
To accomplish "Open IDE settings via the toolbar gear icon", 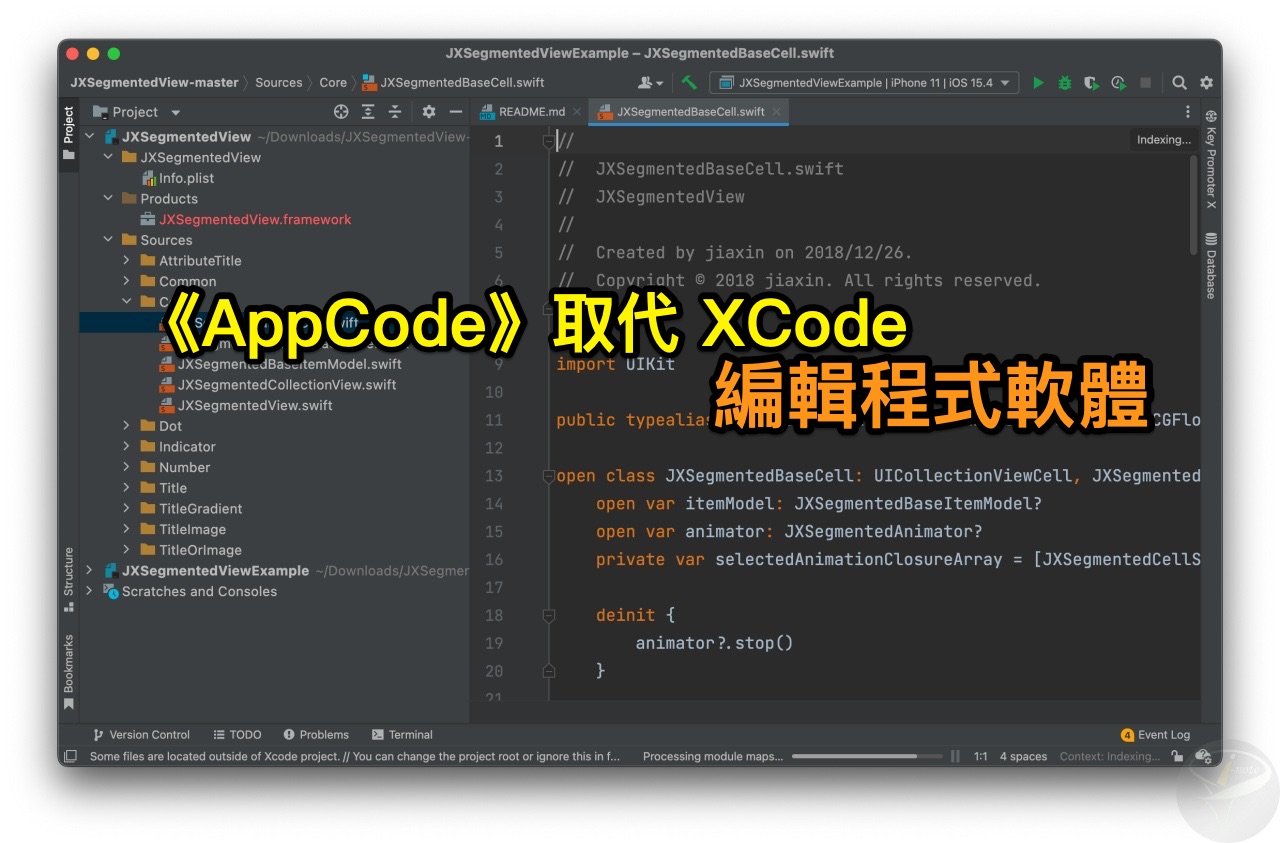I will click(1205, 82).
